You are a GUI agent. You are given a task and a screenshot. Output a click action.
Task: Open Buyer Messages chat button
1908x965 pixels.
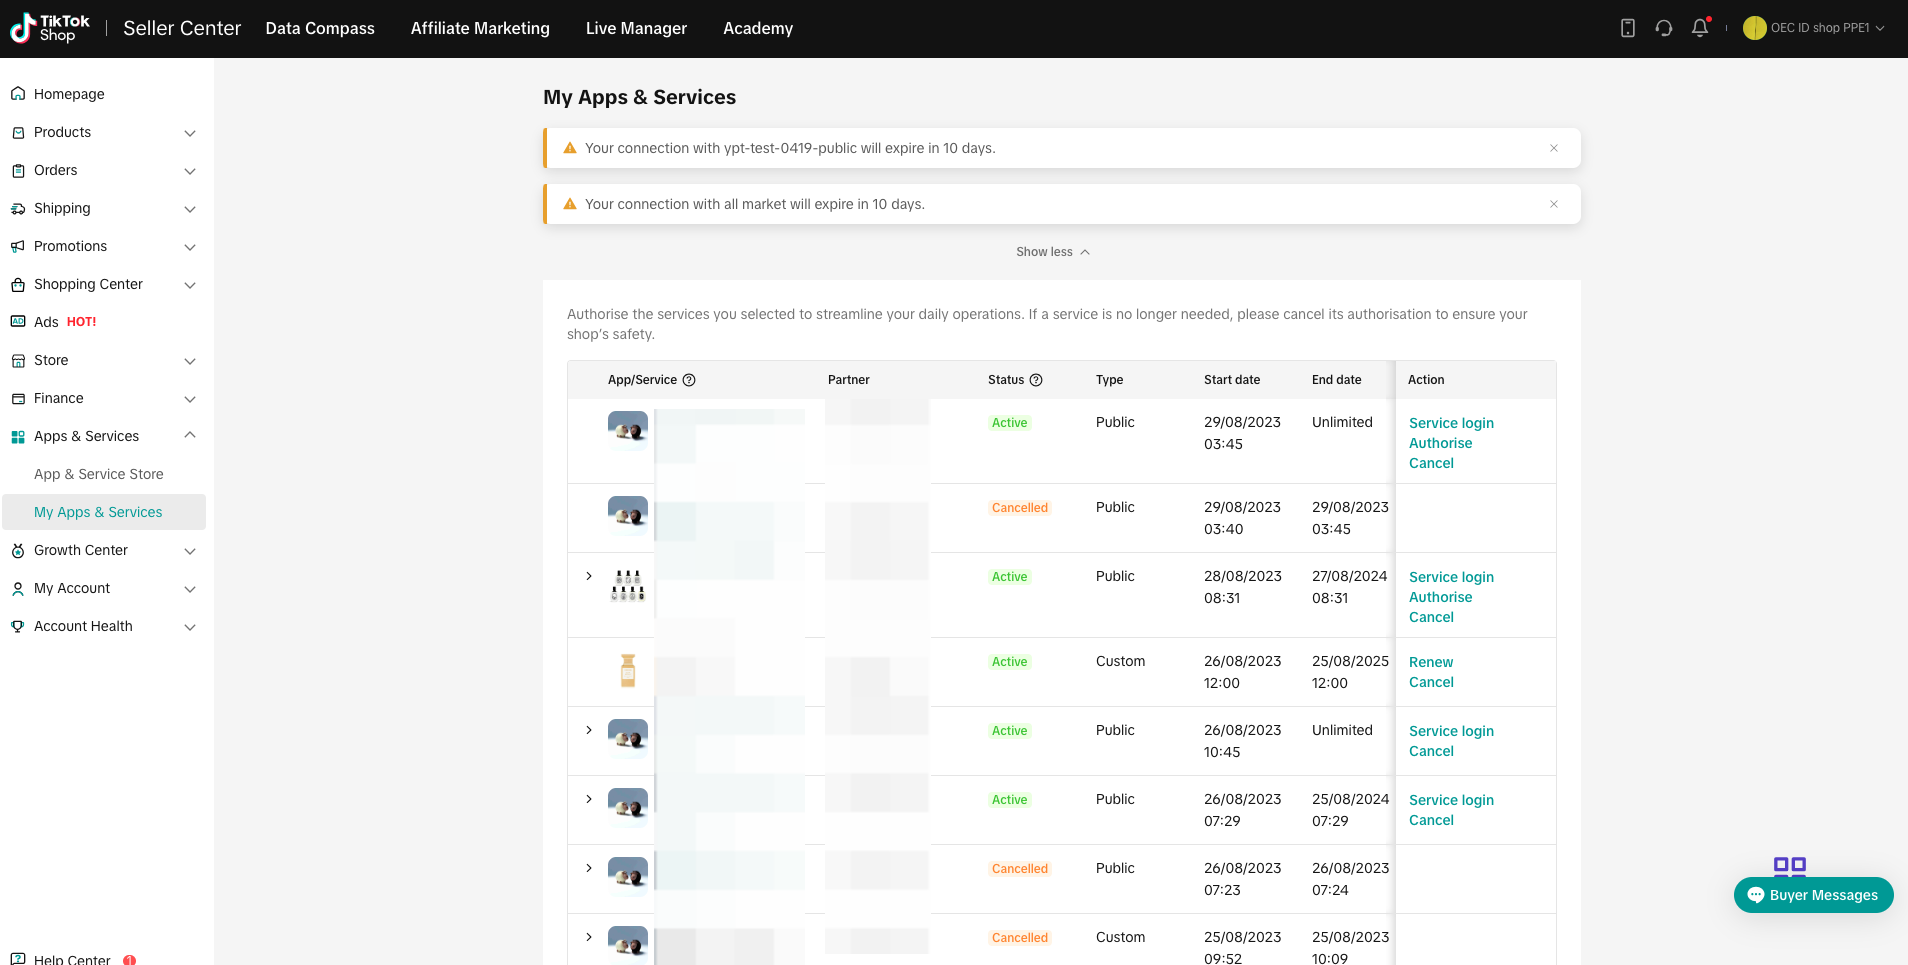1813,895
